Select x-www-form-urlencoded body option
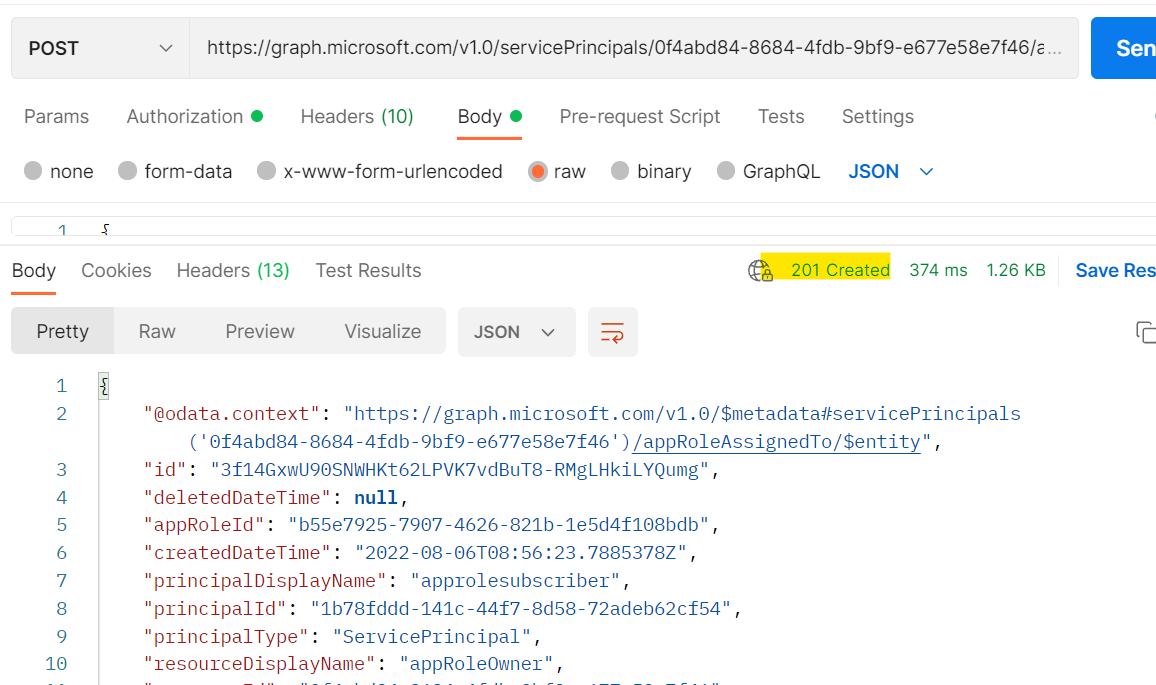 266,171
